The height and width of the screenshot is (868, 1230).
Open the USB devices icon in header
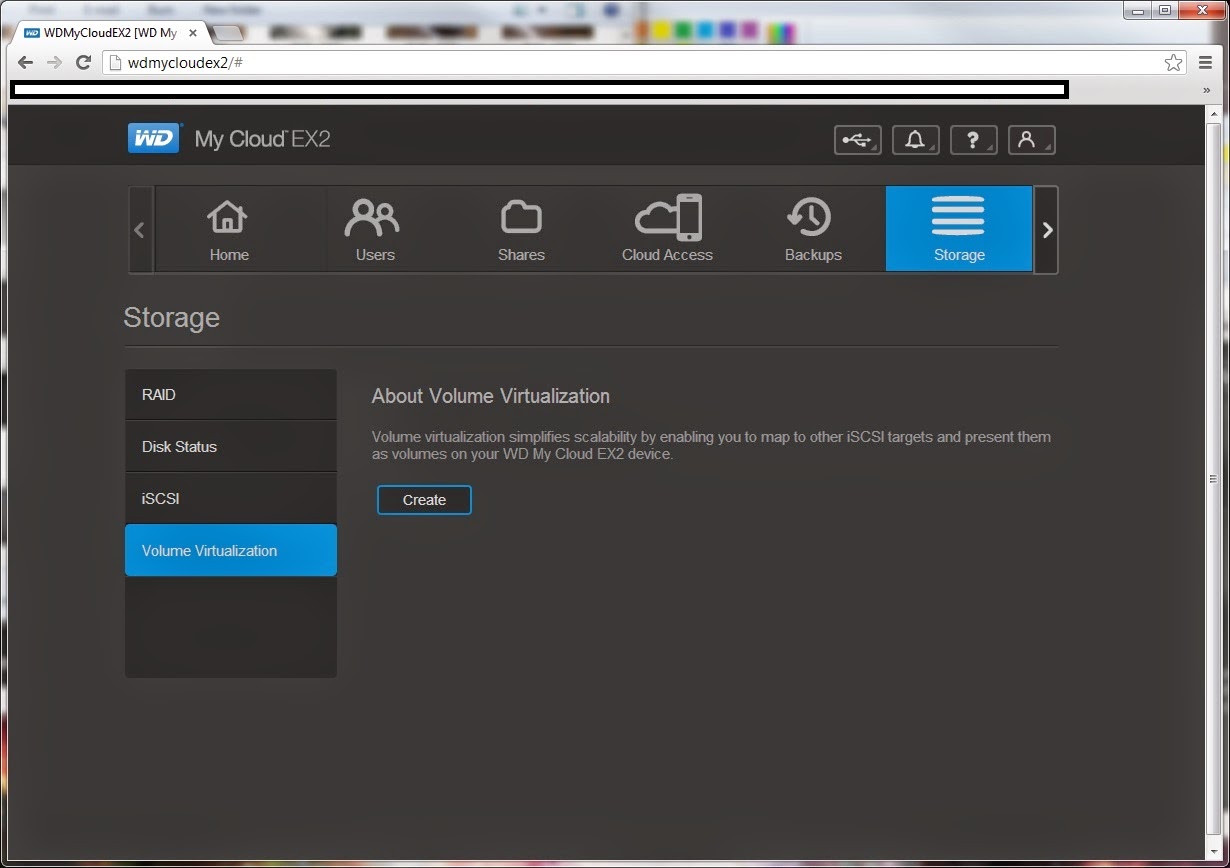coord(858,140)
